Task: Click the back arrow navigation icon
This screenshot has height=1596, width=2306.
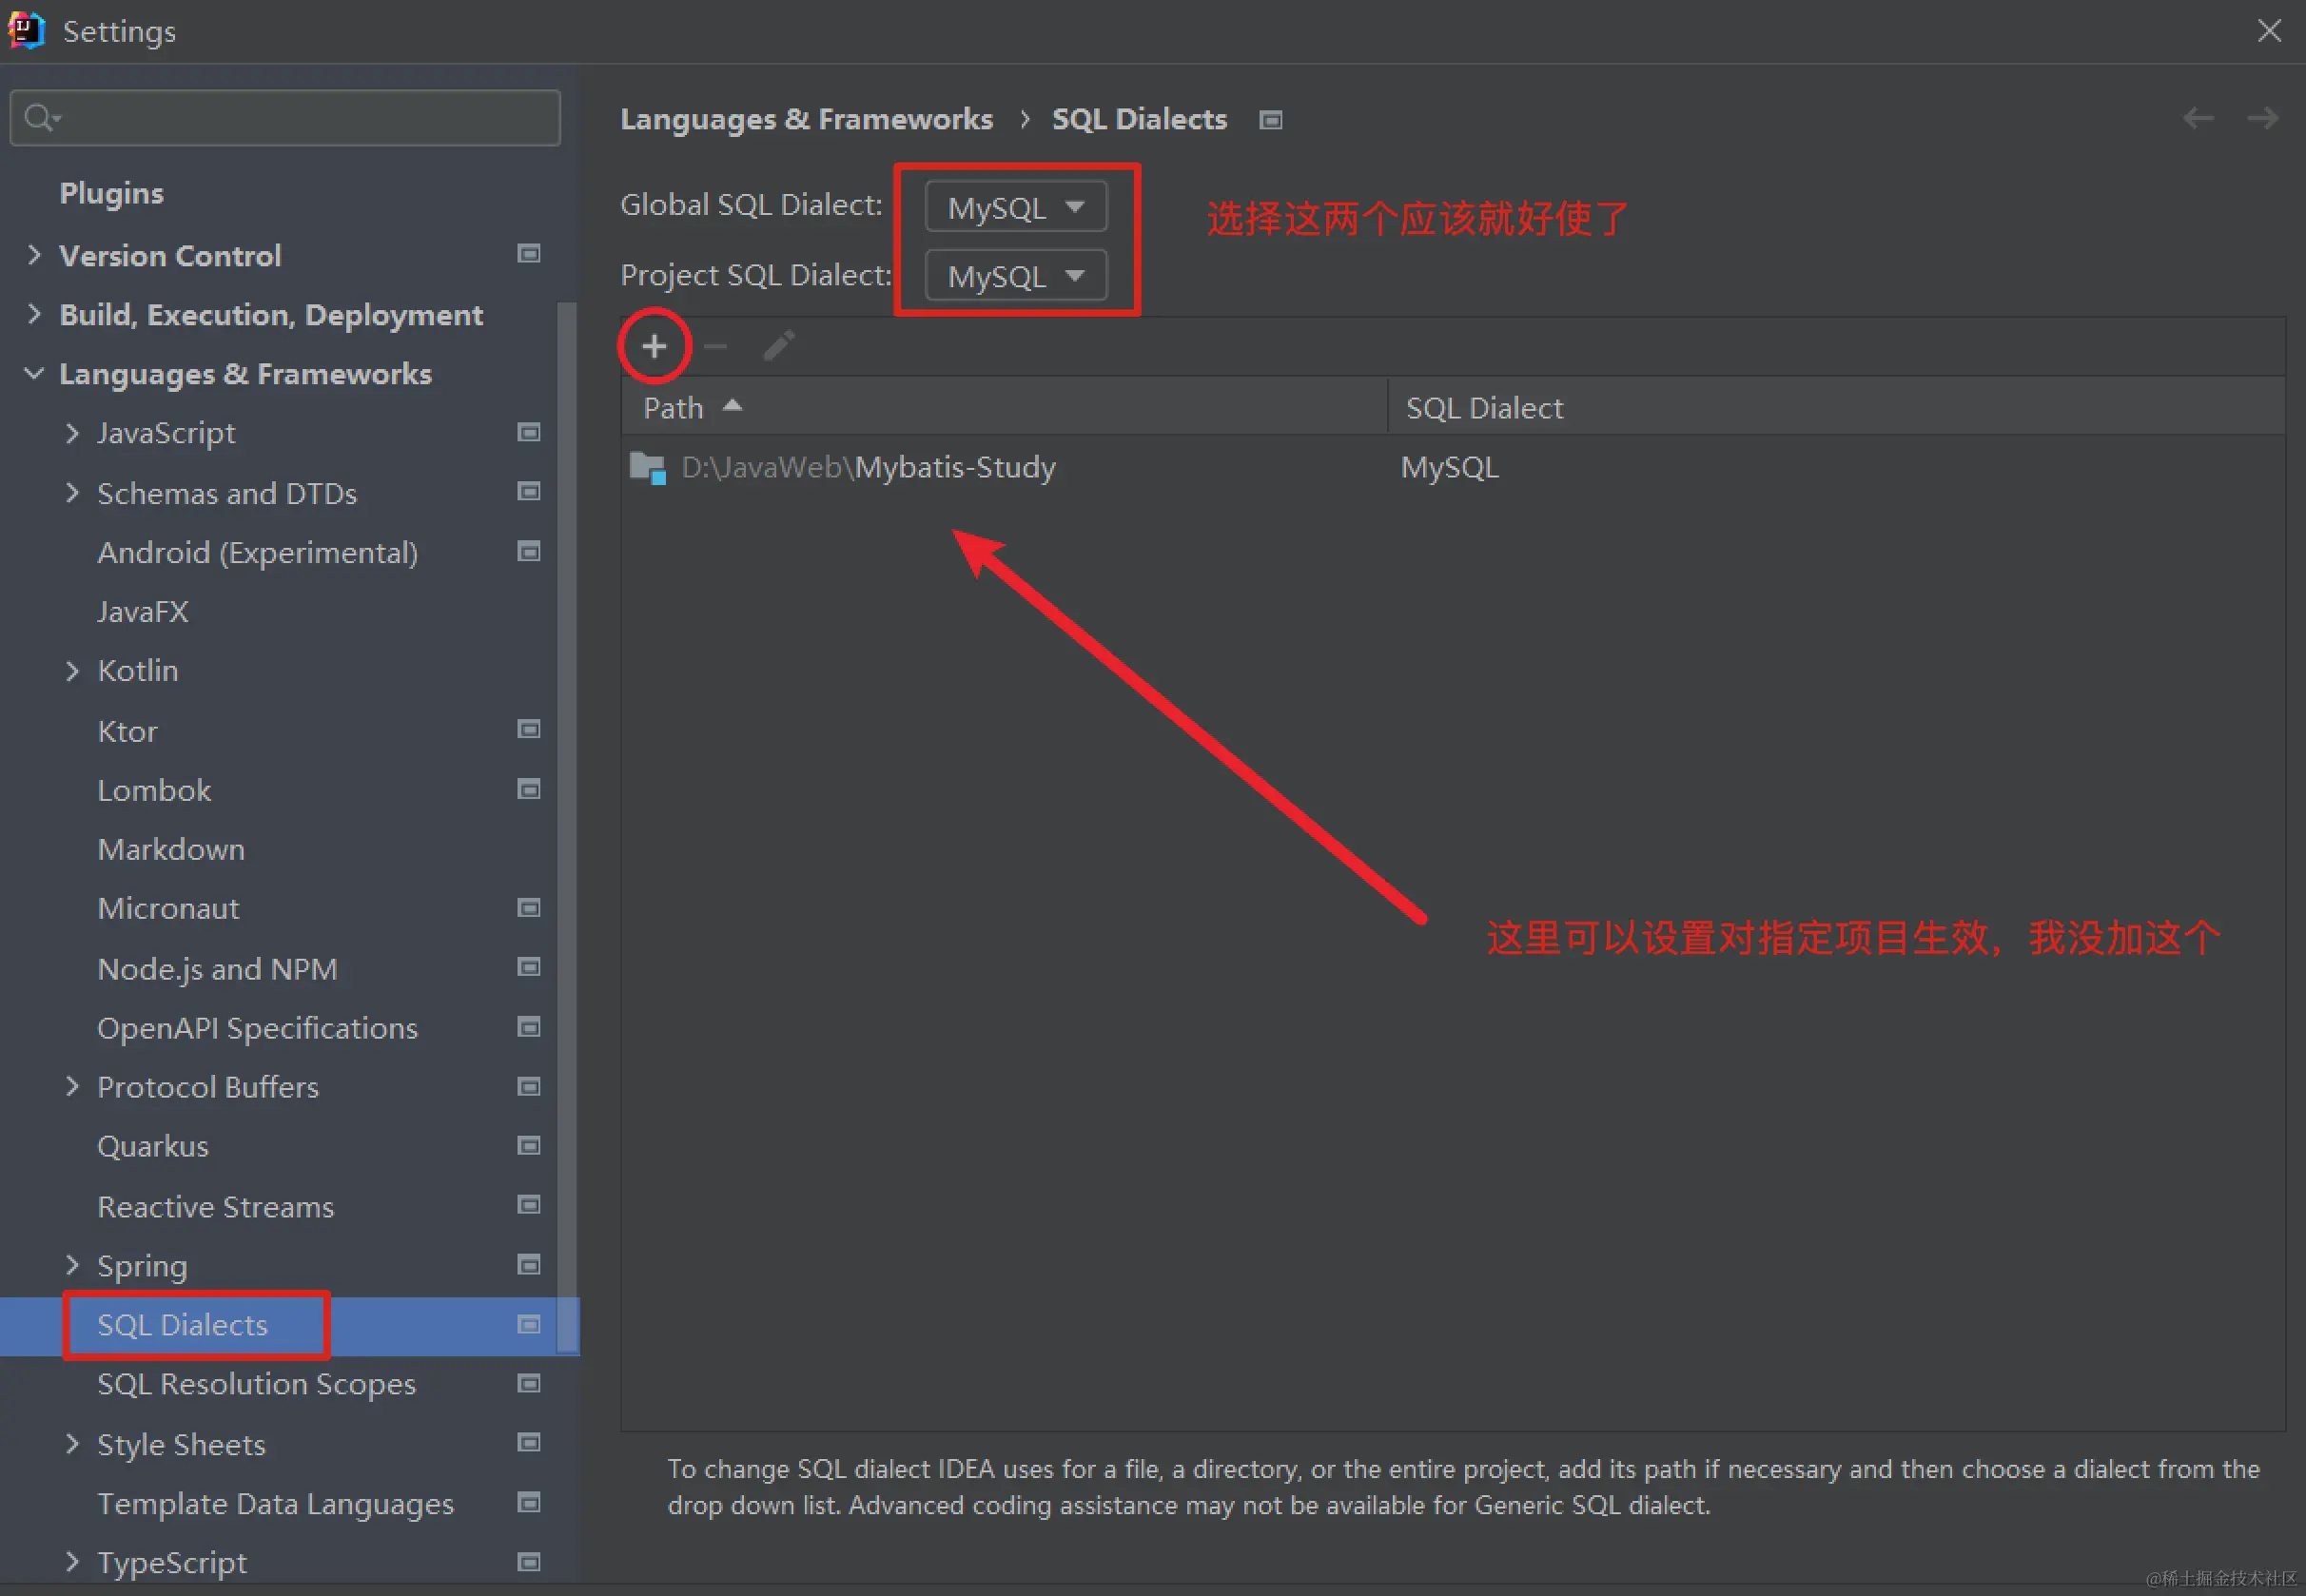Action: point(2197,119)
